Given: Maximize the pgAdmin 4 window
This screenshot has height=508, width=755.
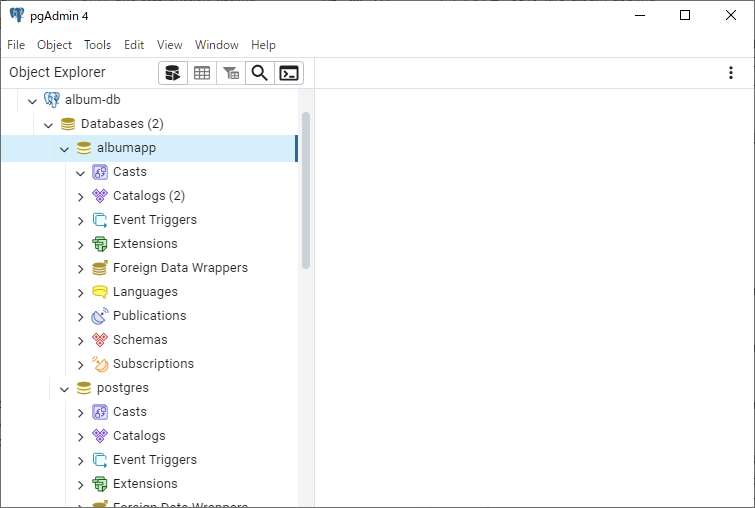Looking at the screenshot, I should (x=685, y=15).
